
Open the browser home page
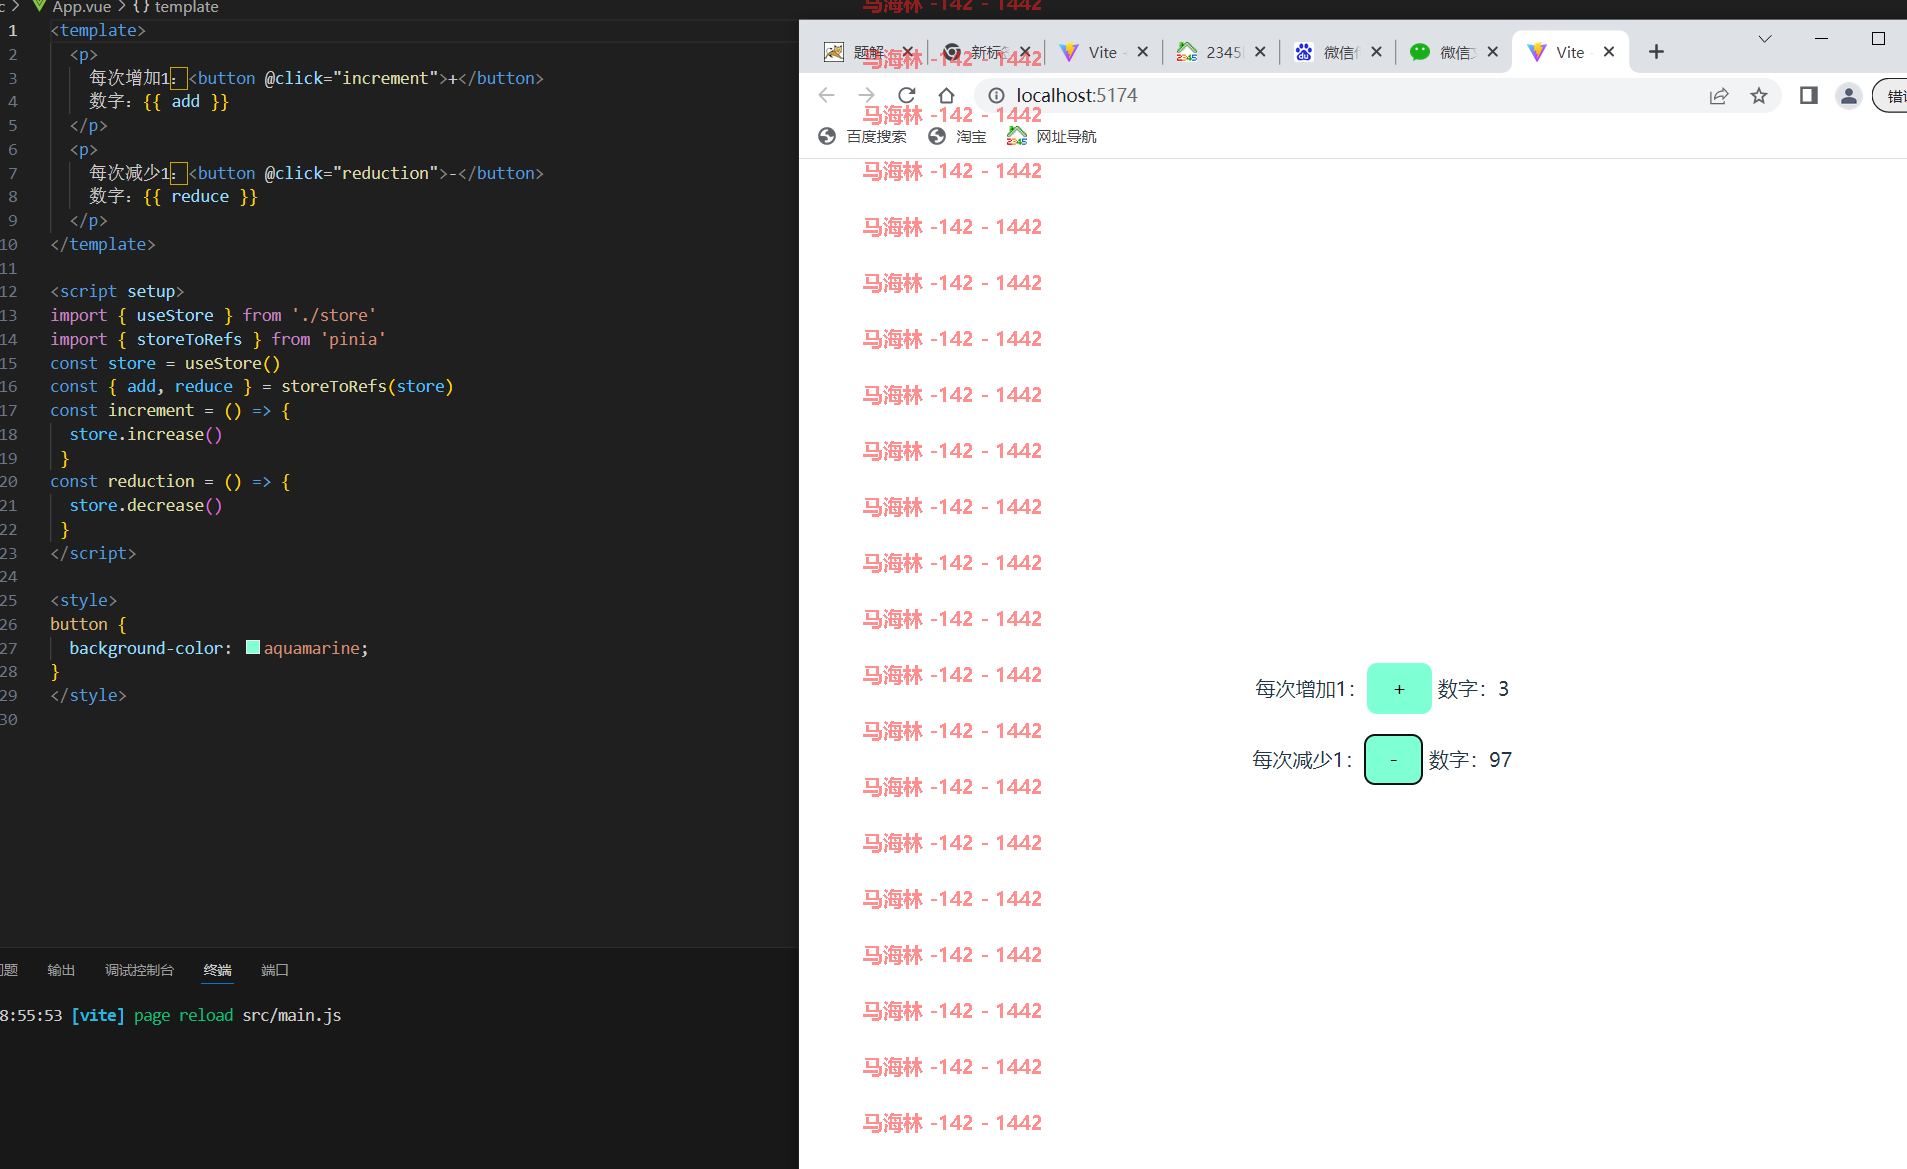(x=946, y=95)
